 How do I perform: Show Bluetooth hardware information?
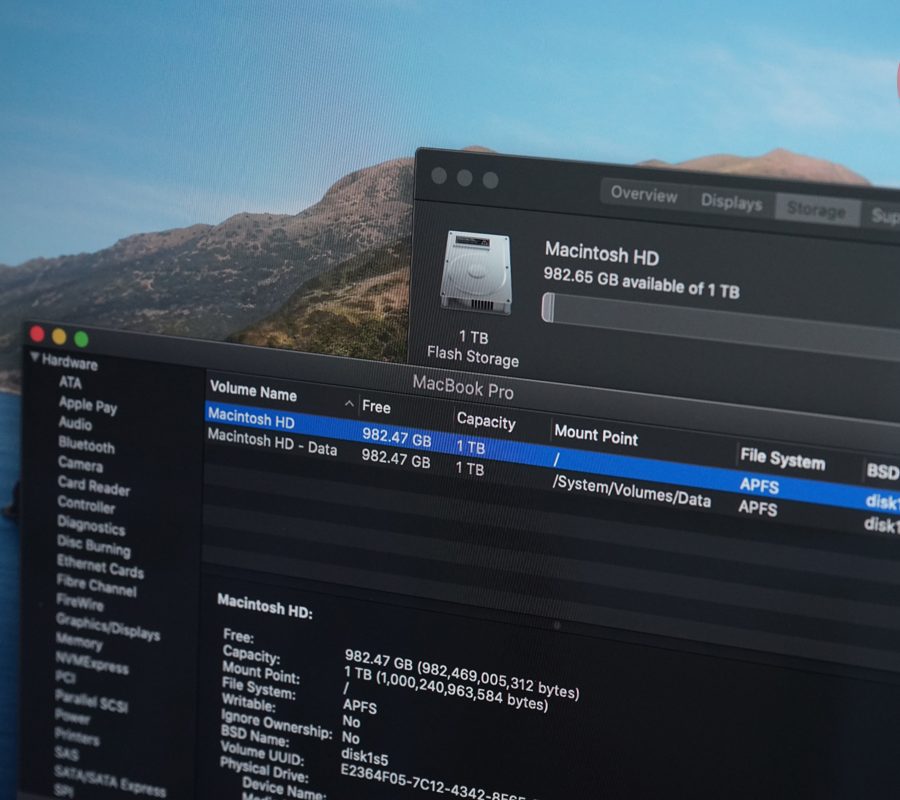coord(86,445)
